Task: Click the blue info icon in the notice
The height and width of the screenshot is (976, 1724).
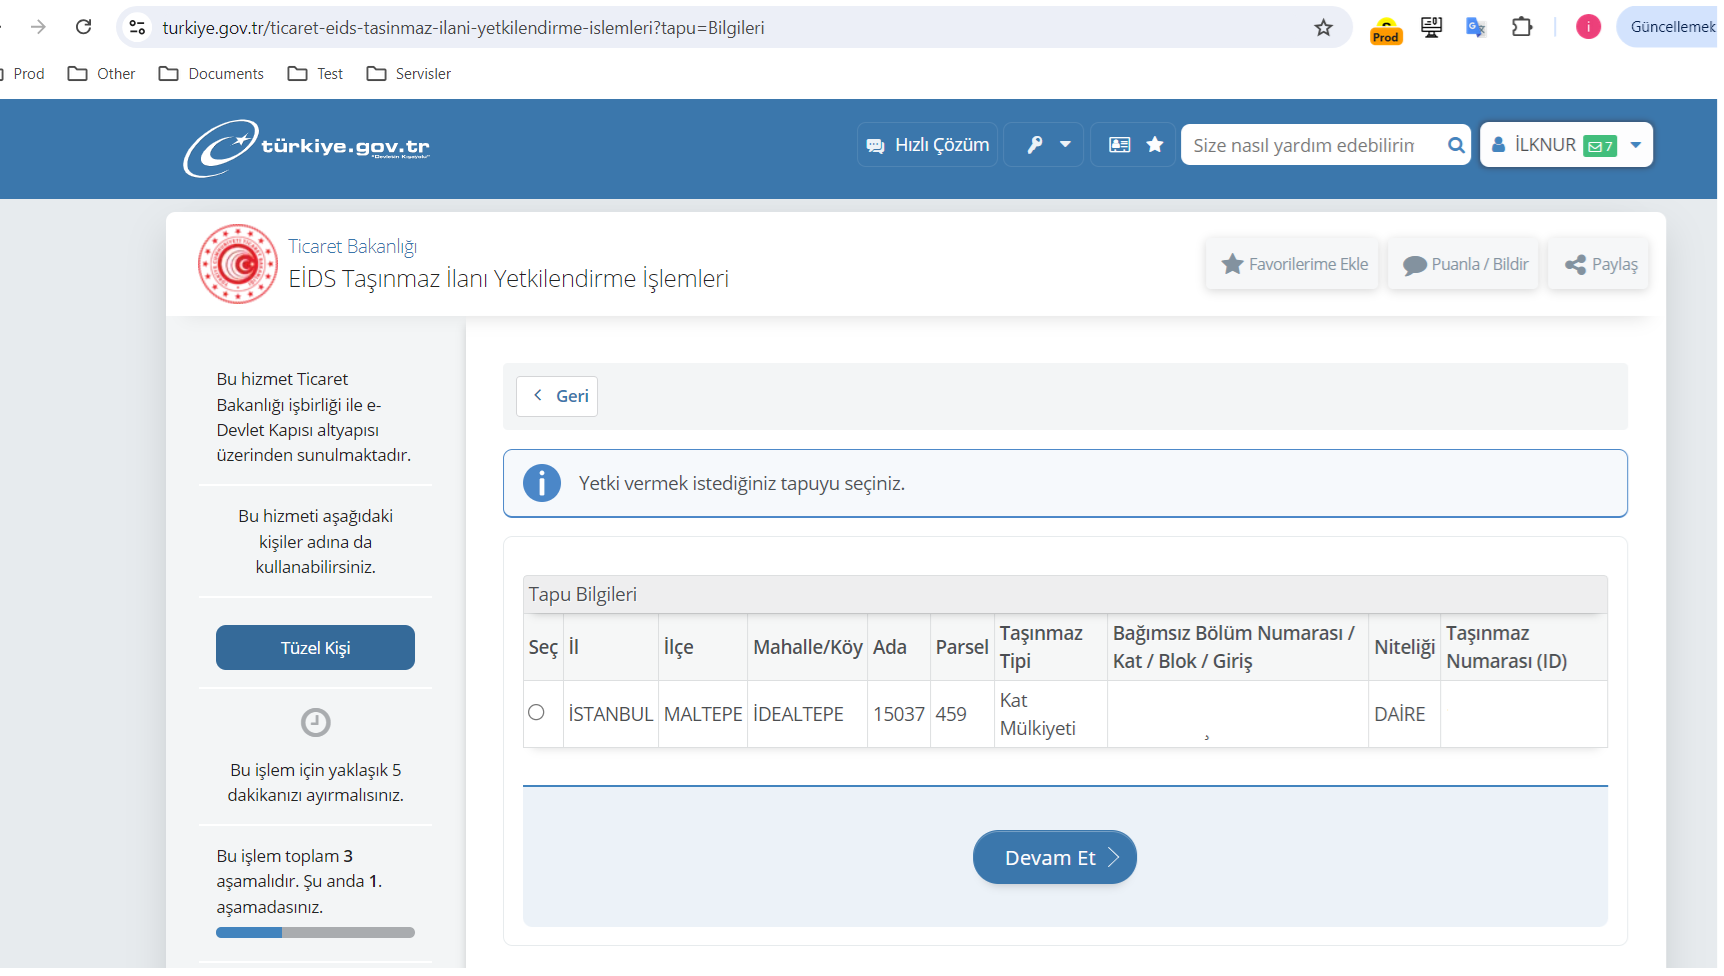Action: click(x=542, y=483)
